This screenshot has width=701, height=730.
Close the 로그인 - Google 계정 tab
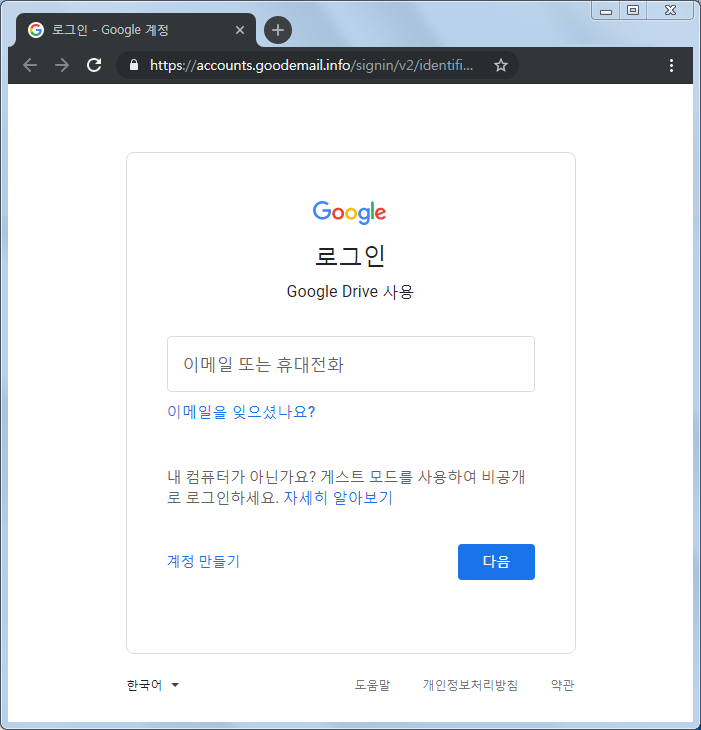tap(240, 30)
